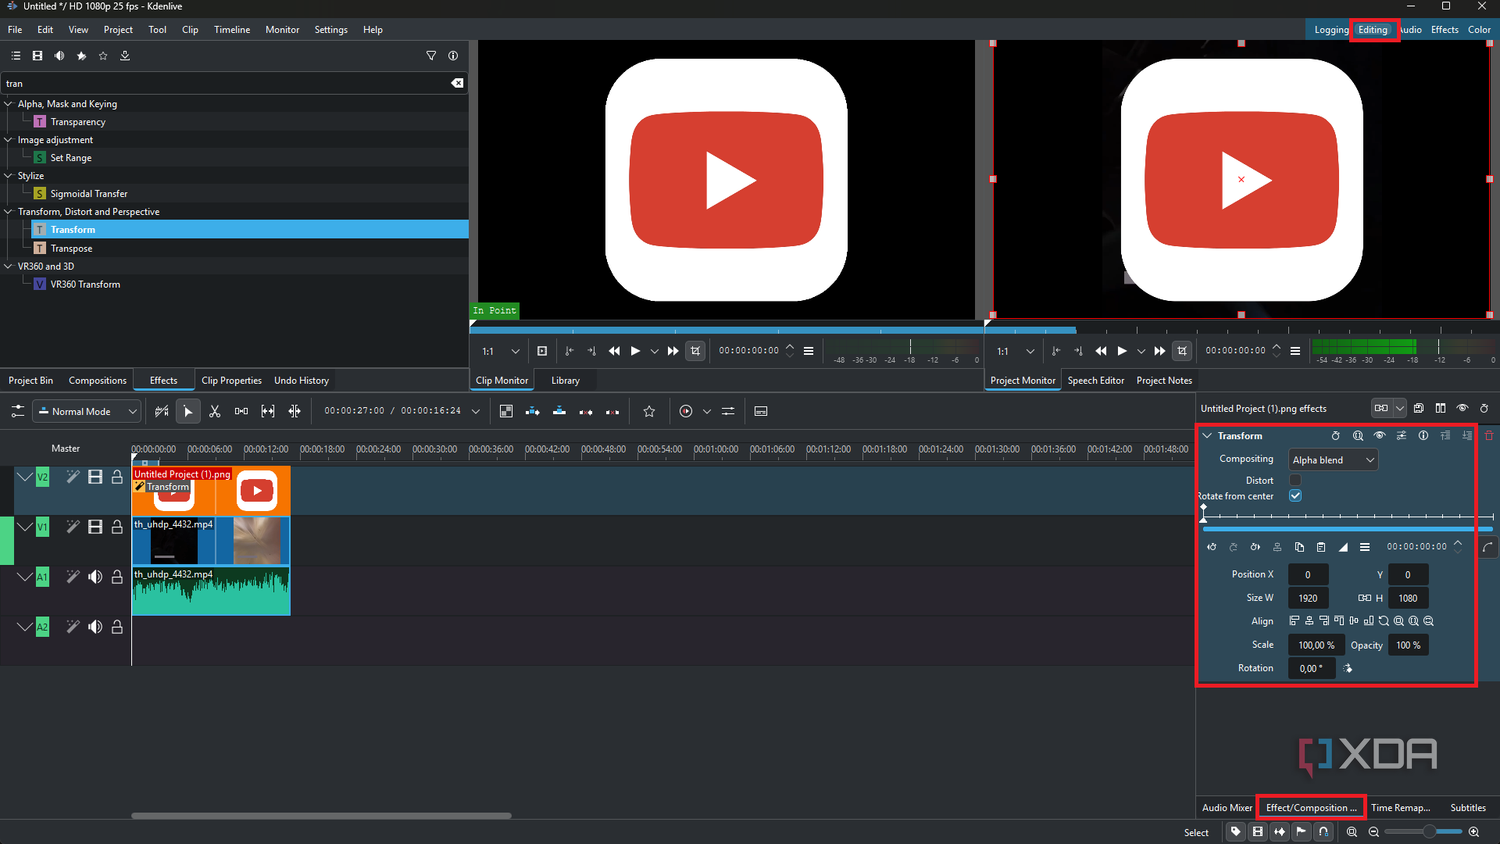
Task: Toggle Transform effect visibility eye
Action: point(1379,436)
